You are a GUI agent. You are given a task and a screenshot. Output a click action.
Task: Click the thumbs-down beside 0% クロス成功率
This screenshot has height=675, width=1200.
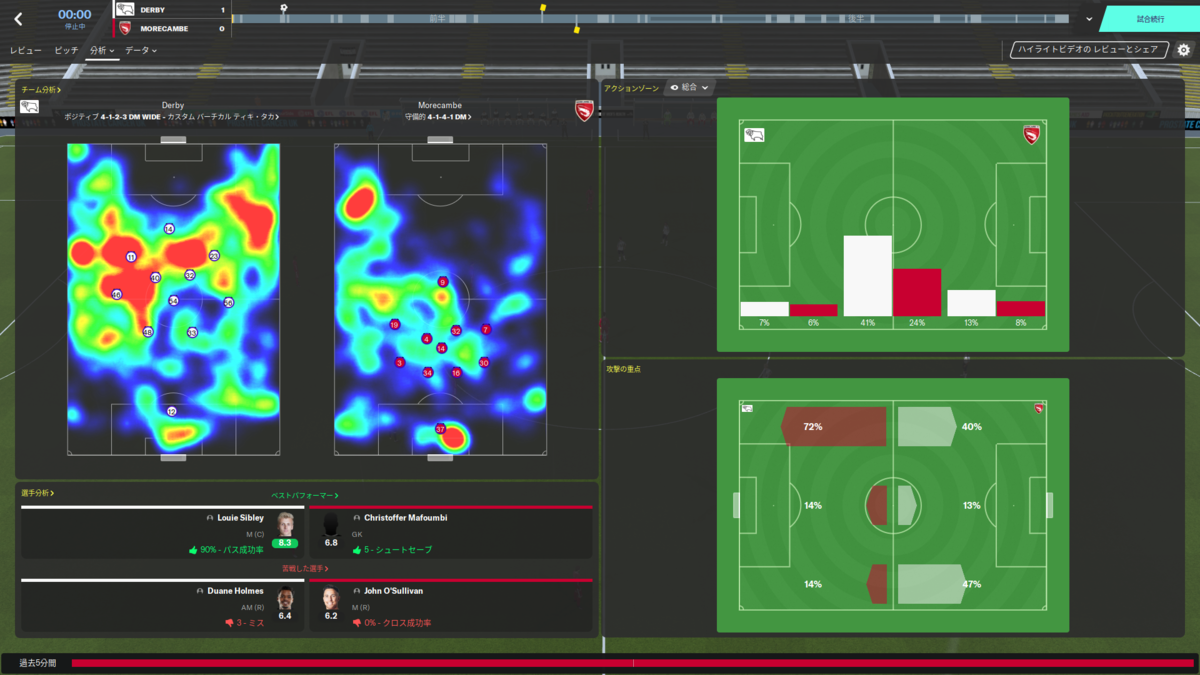[357, 623]
